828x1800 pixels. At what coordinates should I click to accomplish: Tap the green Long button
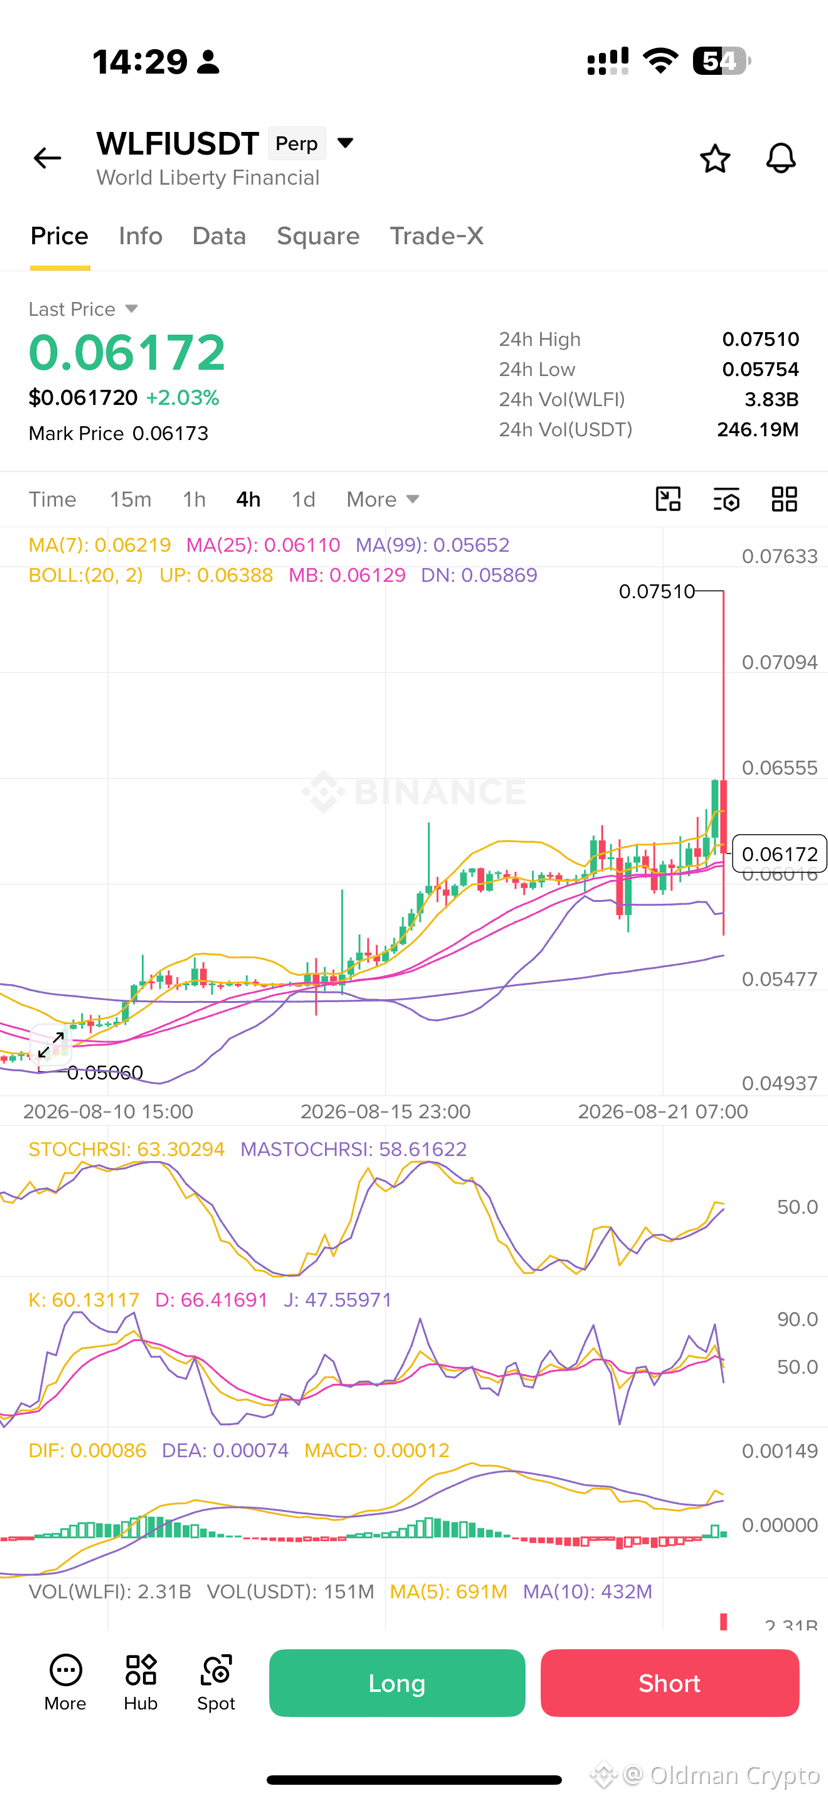(x=397, y=1683)
